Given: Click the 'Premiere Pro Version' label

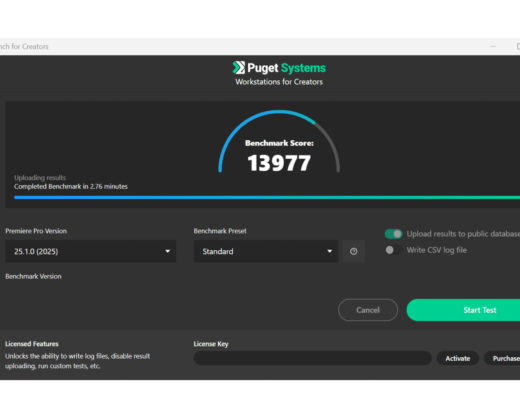Looking at the screenshot, I should tap(36, 231).
